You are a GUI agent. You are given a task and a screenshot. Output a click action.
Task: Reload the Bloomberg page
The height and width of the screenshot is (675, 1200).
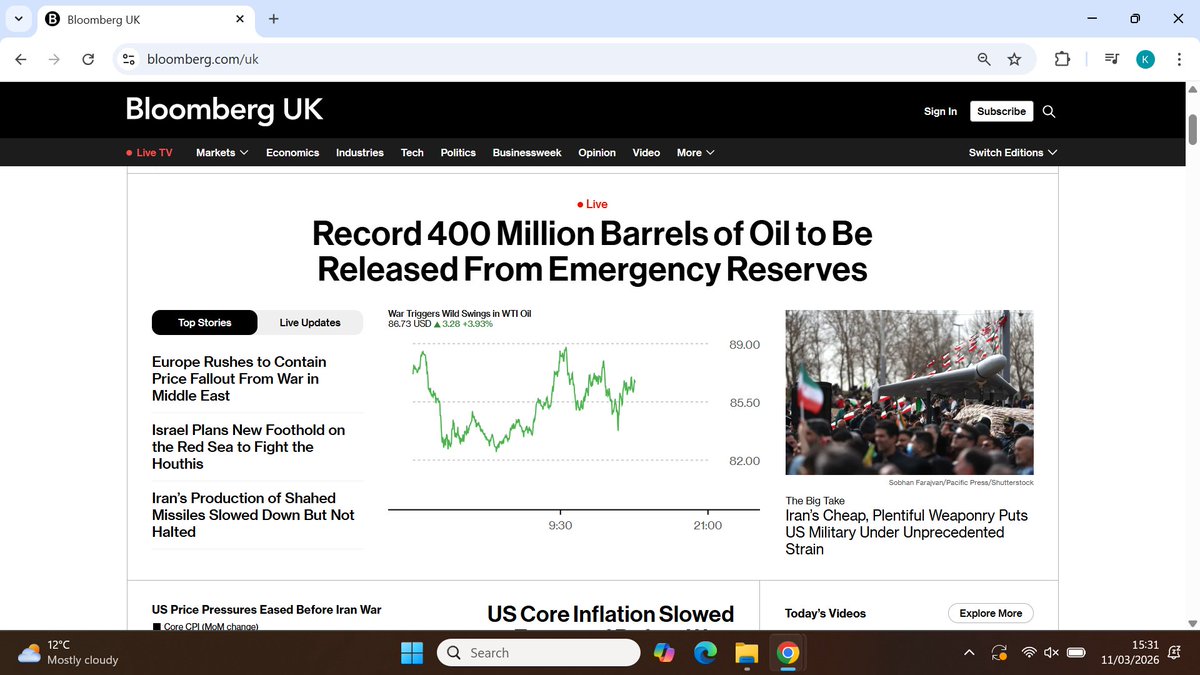click(88, 60)
